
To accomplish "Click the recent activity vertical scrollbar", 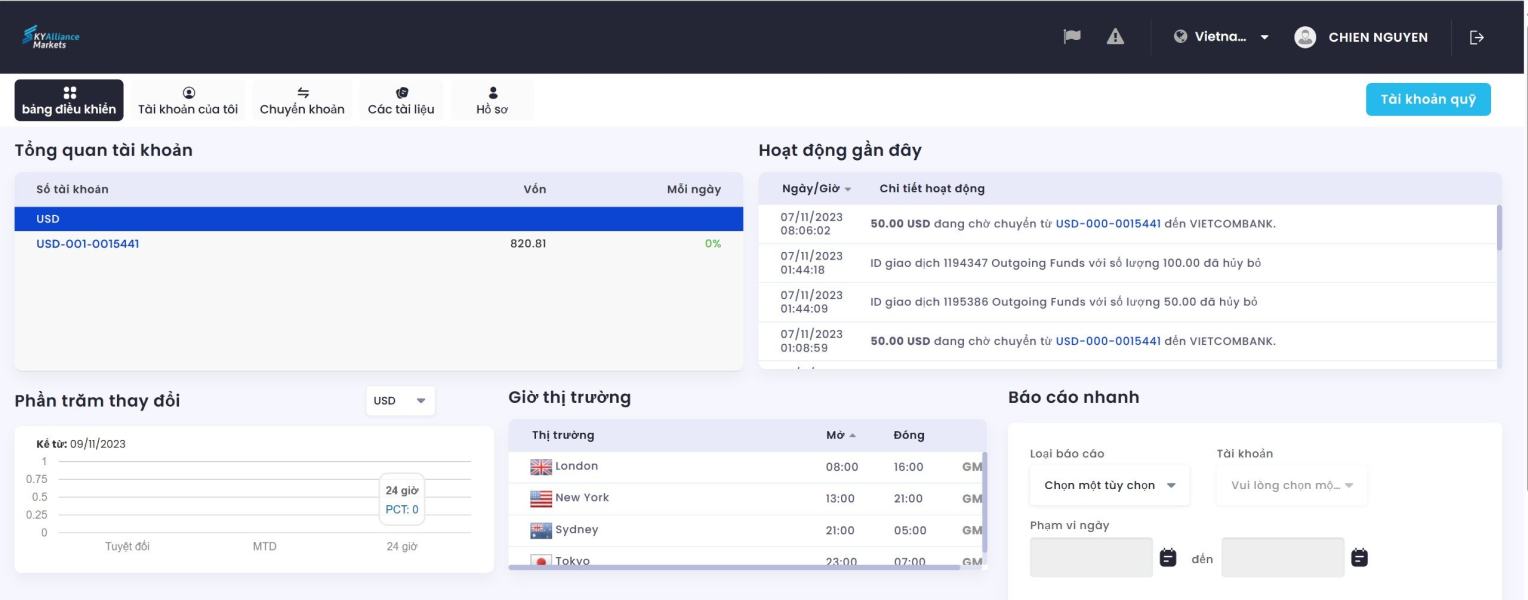I will (x=1499, y=227).
